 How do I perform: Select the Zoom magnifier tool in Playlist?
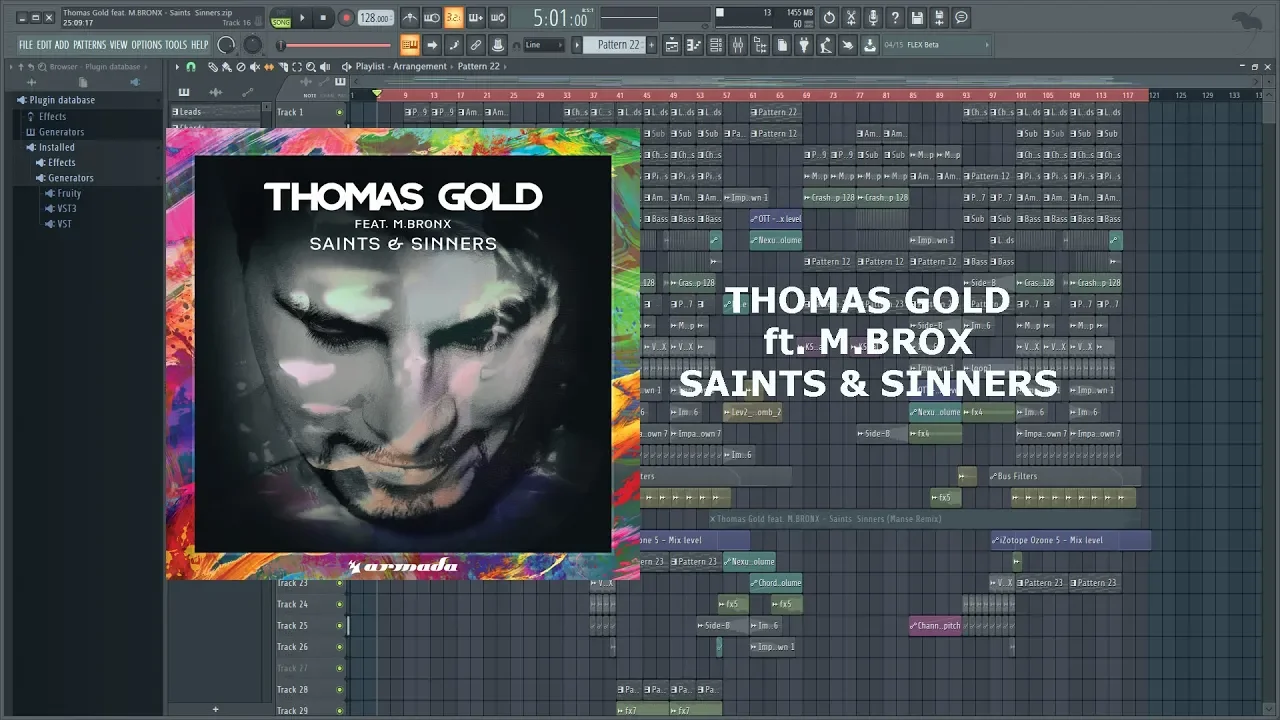click(x=311, y=67)
